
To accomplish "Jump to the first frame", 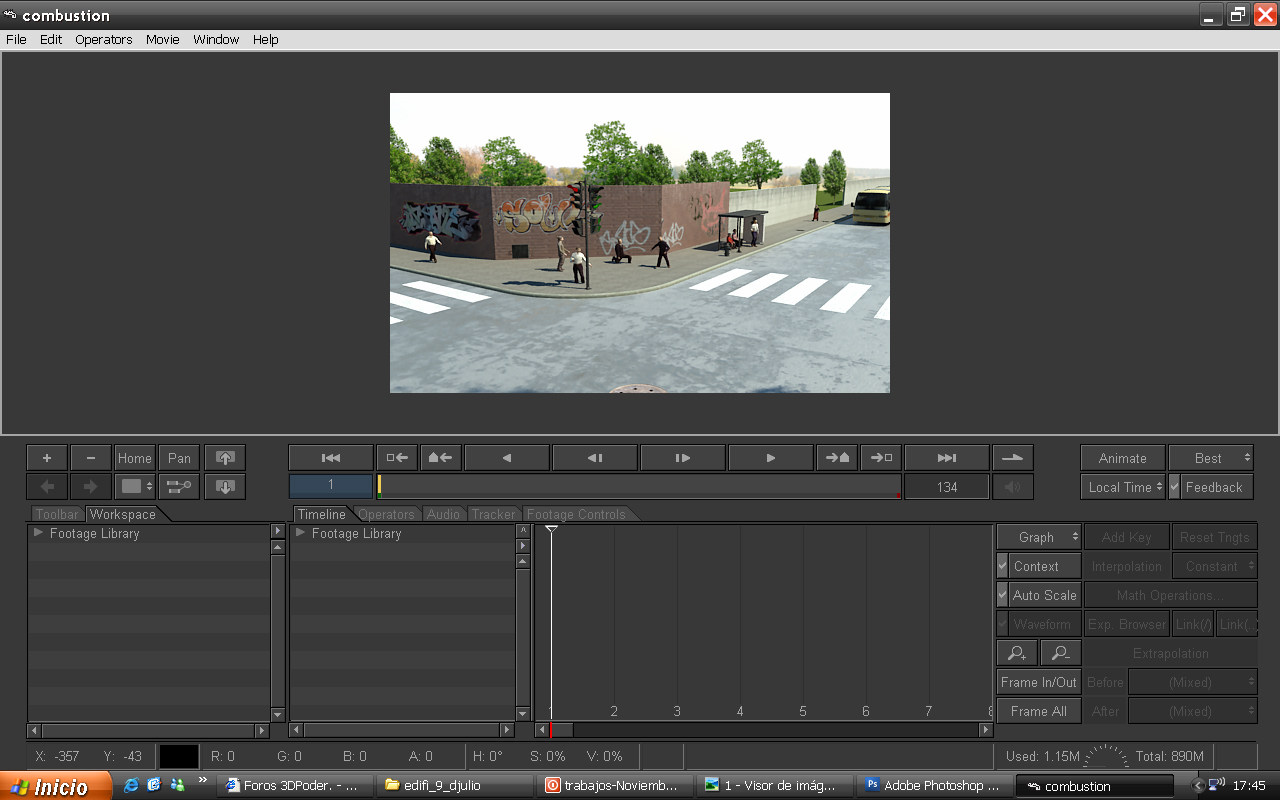I will click(331, 458).
